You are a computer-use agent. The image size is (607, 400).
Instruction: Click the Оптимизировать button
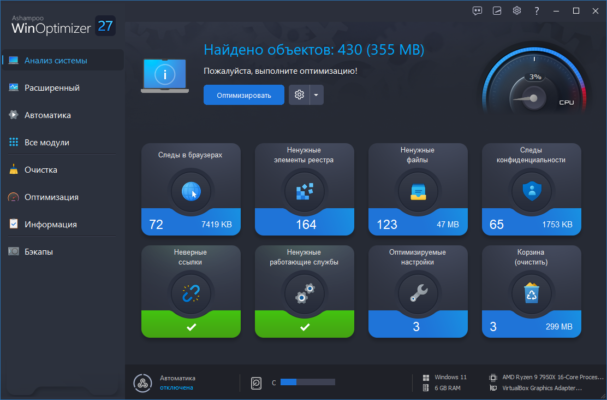244,95
